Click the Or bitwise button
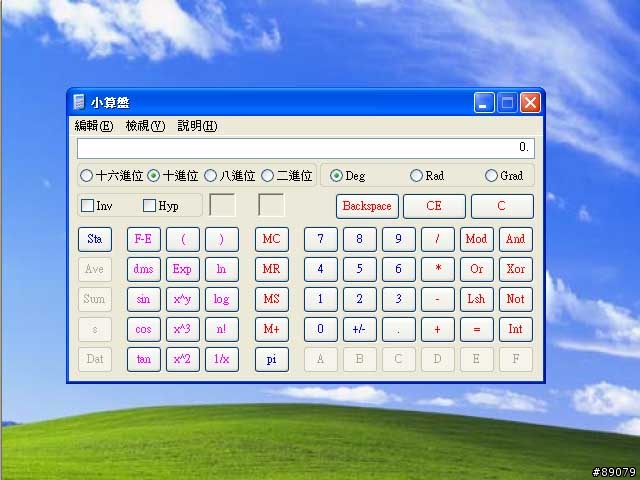The image size is (640, 480). pyautogui.click(x=477, y=269)
